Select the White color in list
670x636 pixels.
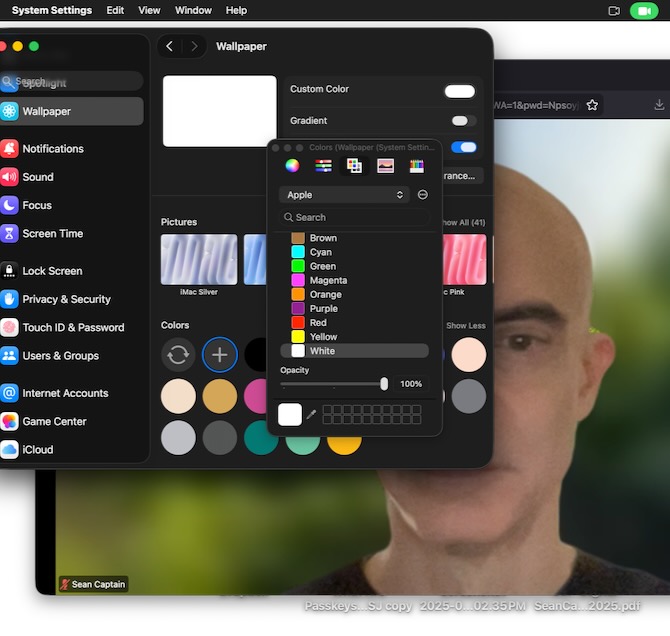pyautogui.click(x=354, y=351)
